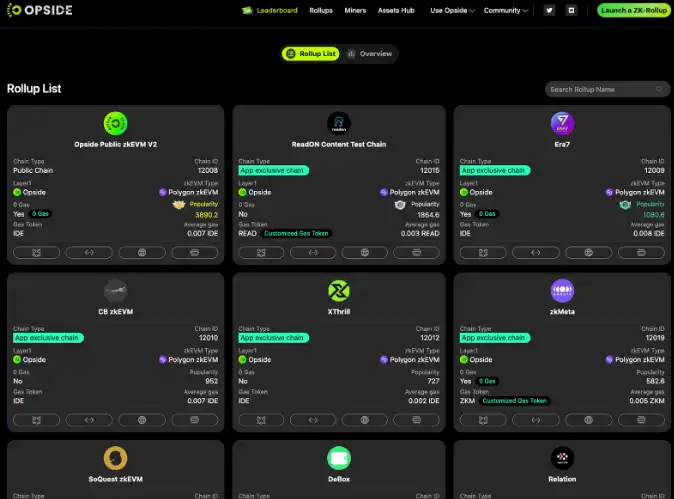Click card icon button on Era7 card

tap(641, 253)
